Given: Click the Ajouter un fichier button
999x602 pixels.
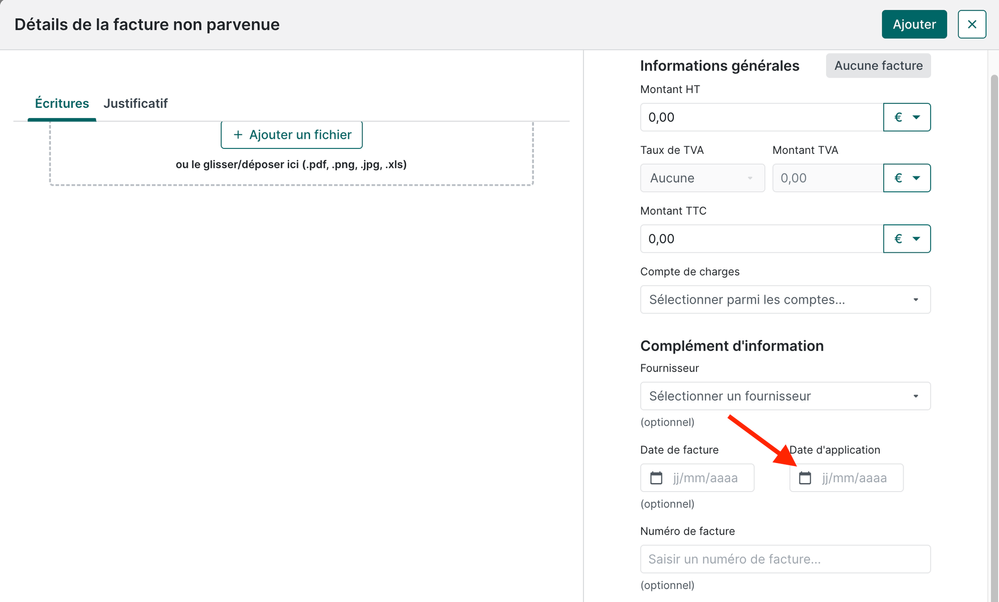Looking at the screenshot, I should click(x=292, y=134).
